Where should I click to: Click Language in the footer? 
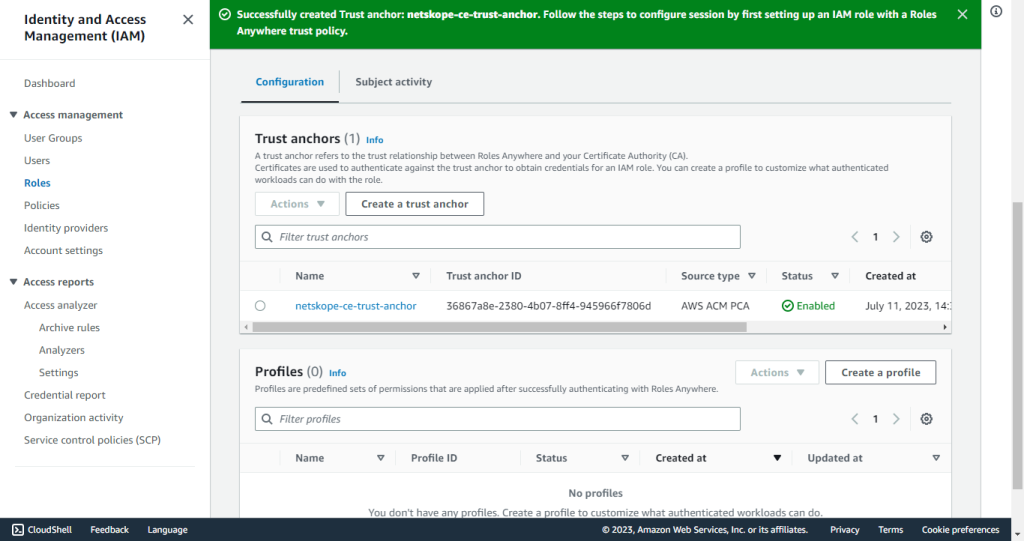[x=167, y=530]
